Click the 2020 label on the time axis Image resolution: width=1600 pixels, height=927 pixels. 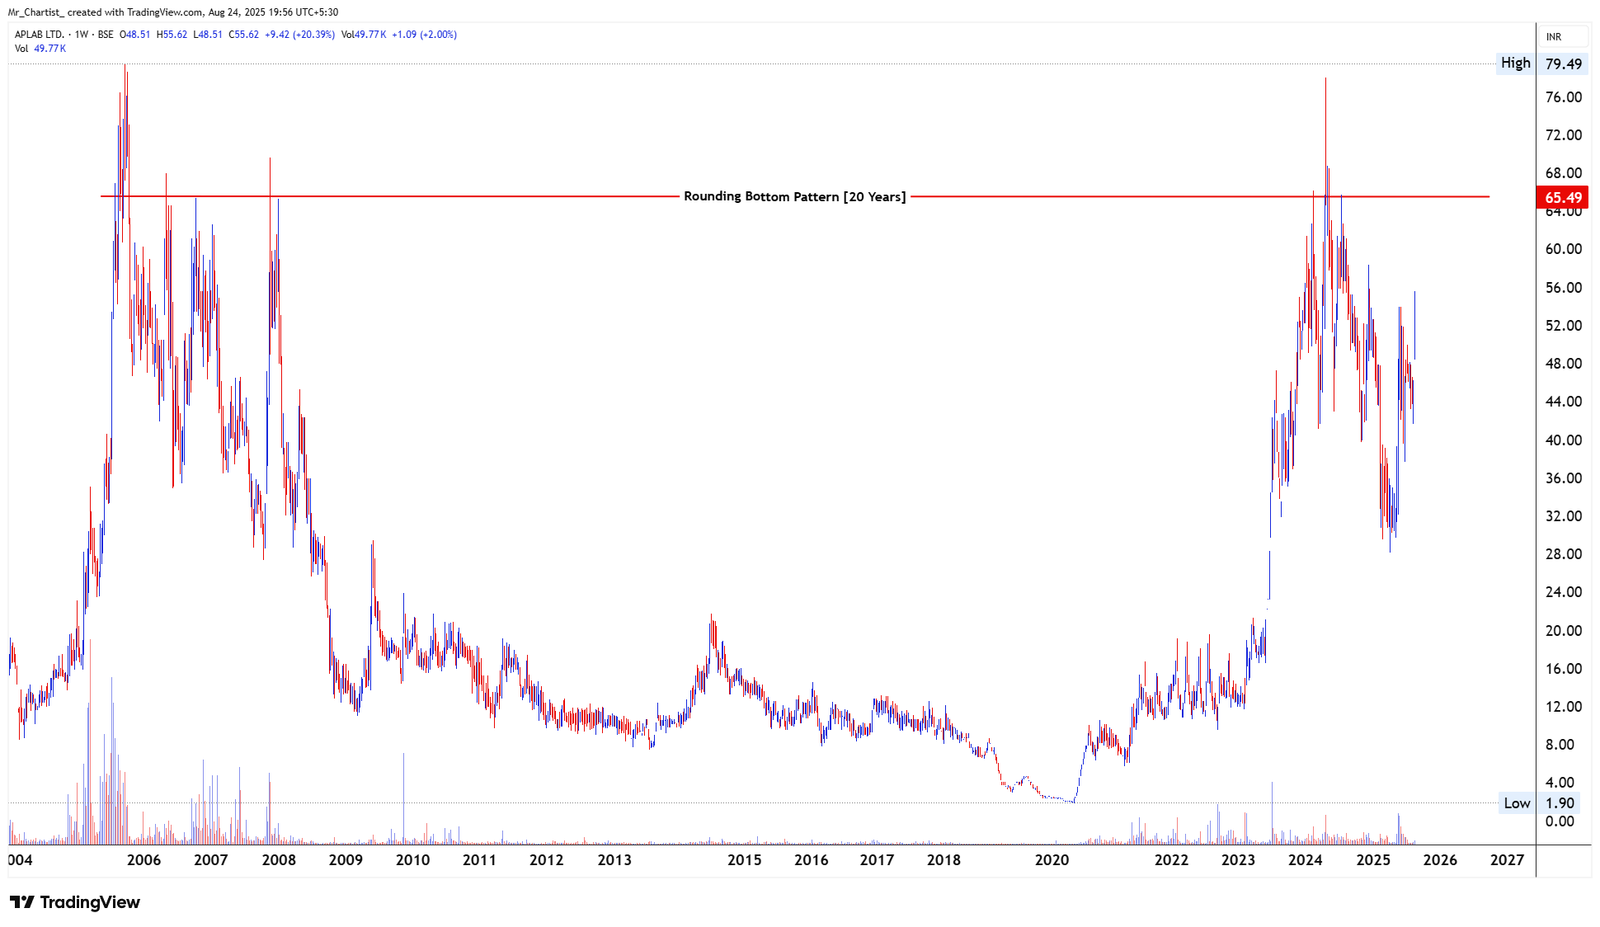click(1053, 859)
